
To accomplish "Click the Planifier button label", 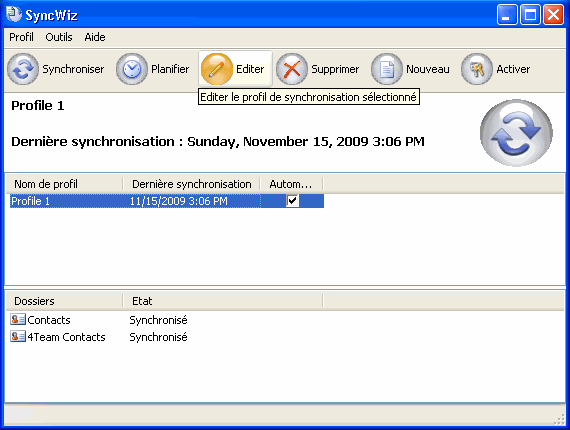I will click(170, 69).
